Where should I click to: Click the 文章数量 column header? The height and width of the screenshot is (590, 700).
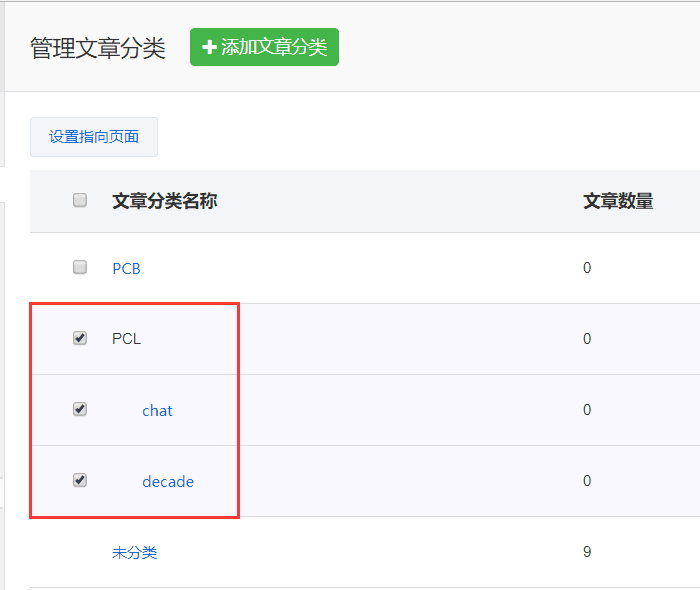point(618,201)
